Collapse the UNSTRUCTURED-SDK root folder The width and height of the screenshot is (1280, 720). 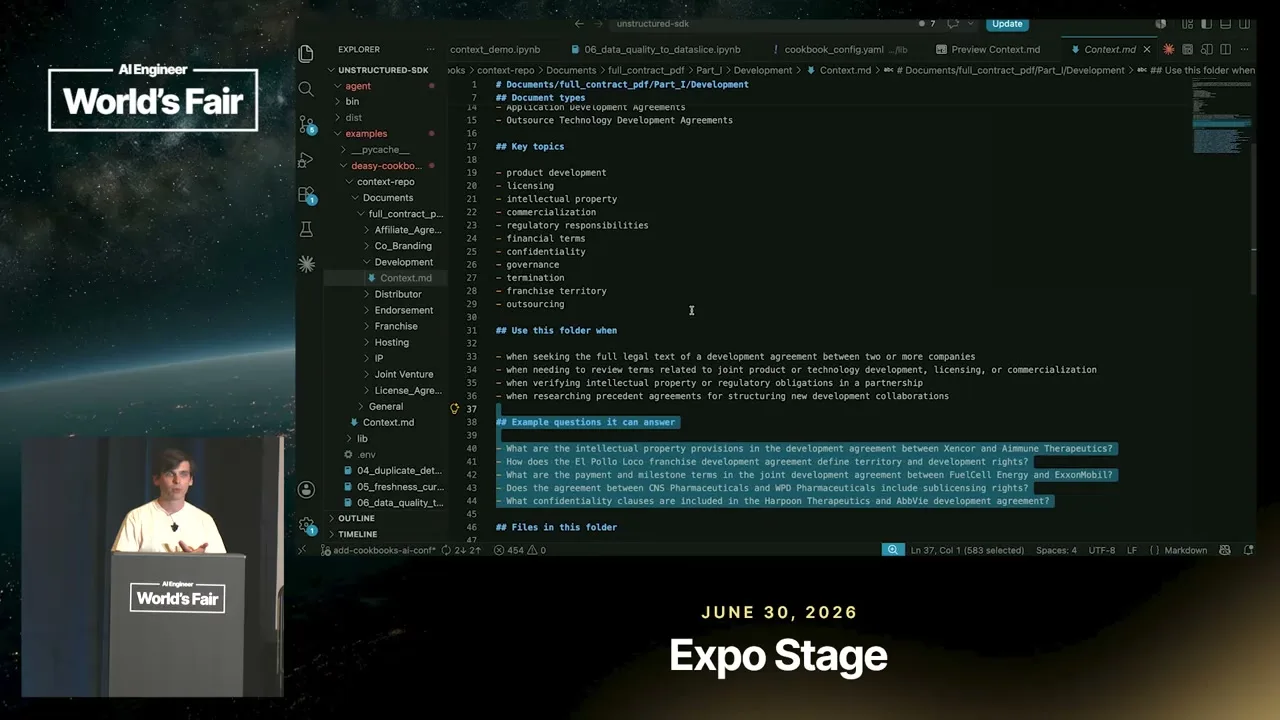click(382, 70)
